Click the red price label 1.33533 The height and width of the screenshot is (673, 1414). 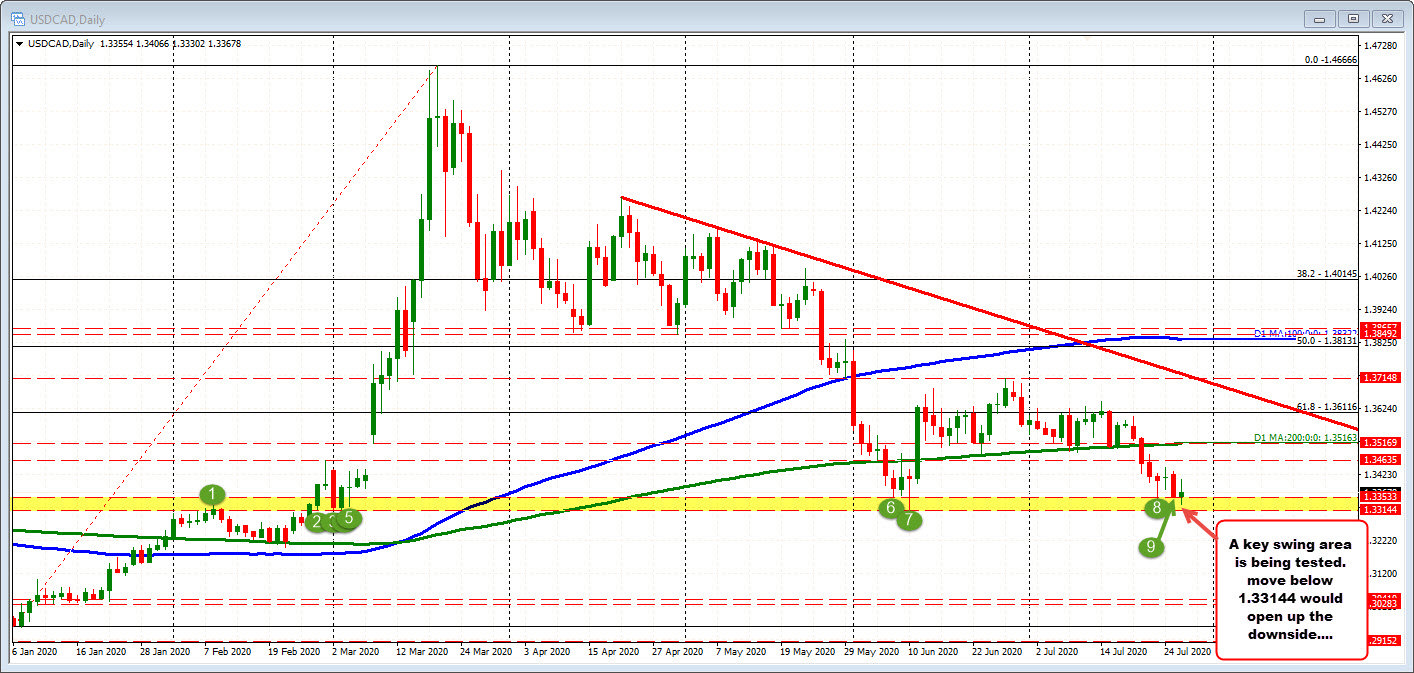click(x=1380, y=497)
